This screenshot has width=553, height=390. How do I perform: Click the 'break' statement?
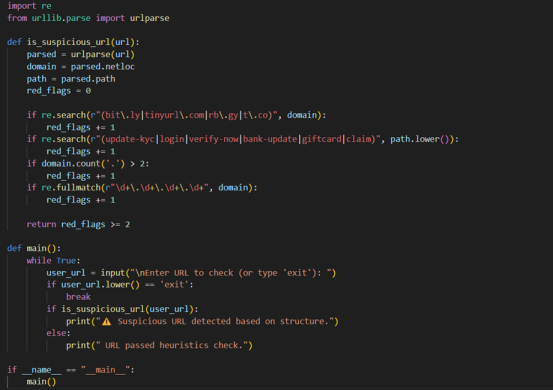(78, 297)
